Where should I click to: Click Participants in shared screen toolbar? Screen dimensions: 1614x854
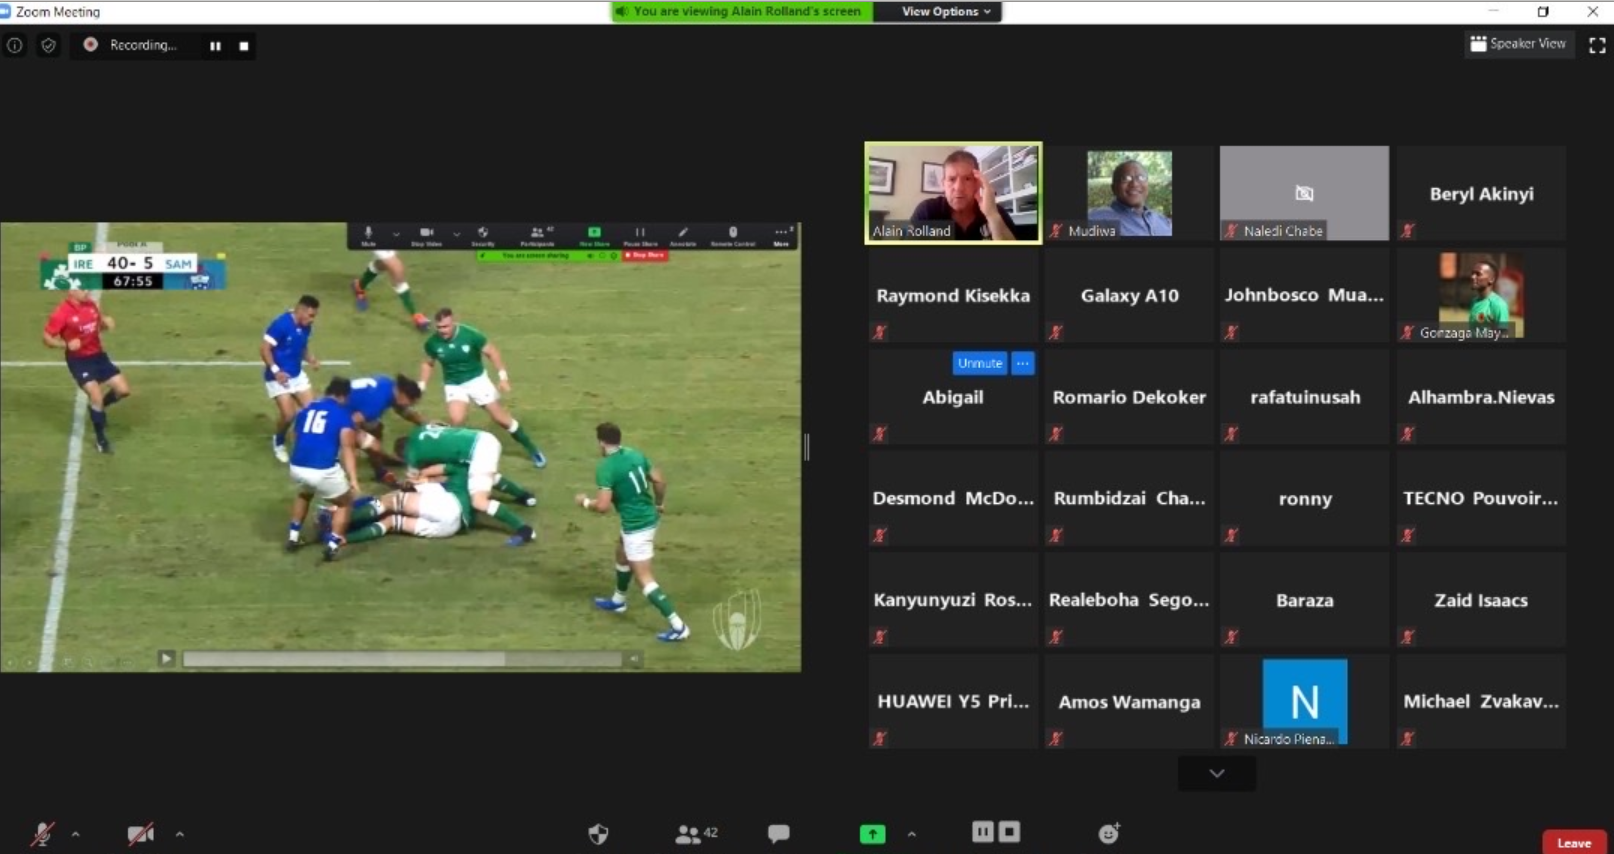538,236
